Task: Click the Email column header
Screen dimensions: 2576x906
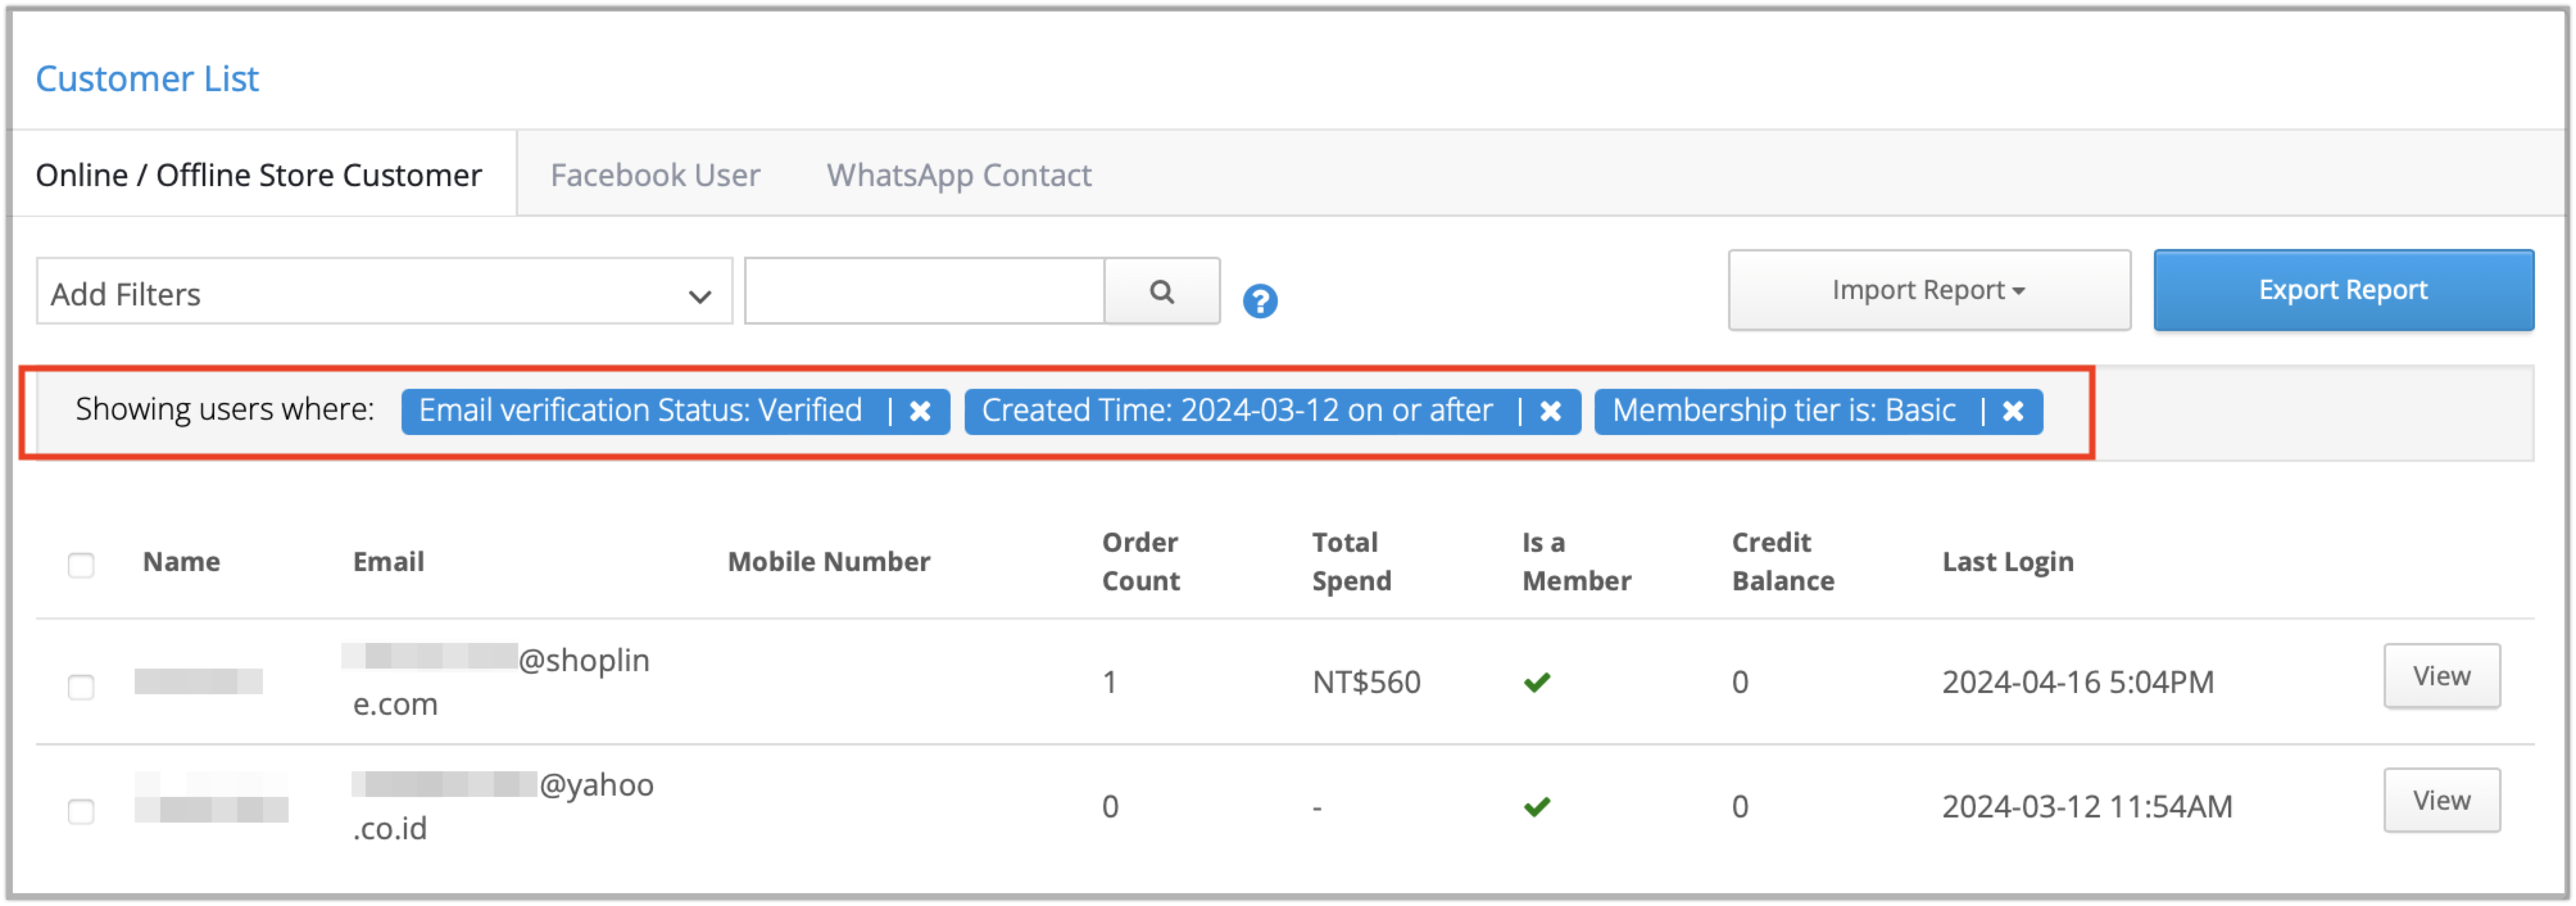Action: pos(388,562)
